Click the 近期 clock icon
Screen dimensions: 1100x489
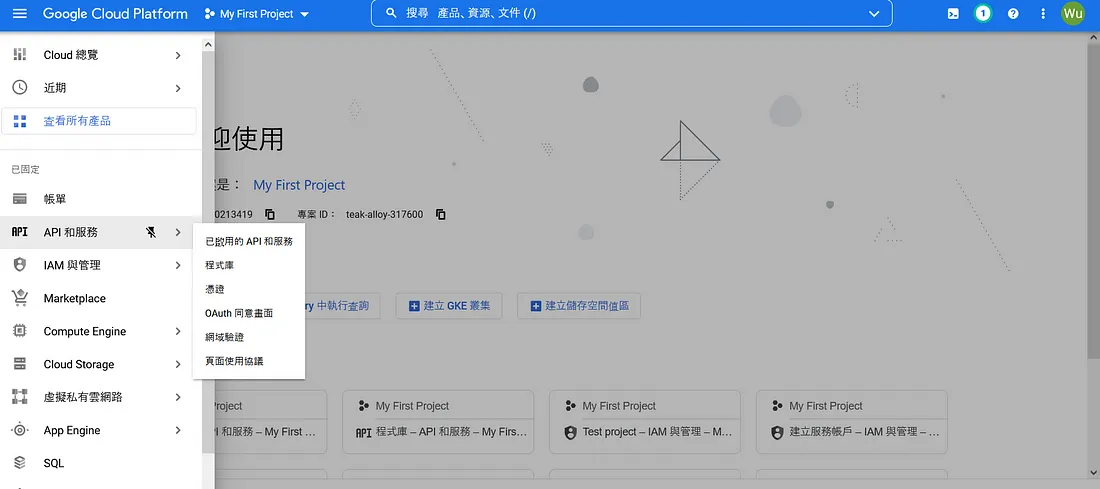pos(20,88)
